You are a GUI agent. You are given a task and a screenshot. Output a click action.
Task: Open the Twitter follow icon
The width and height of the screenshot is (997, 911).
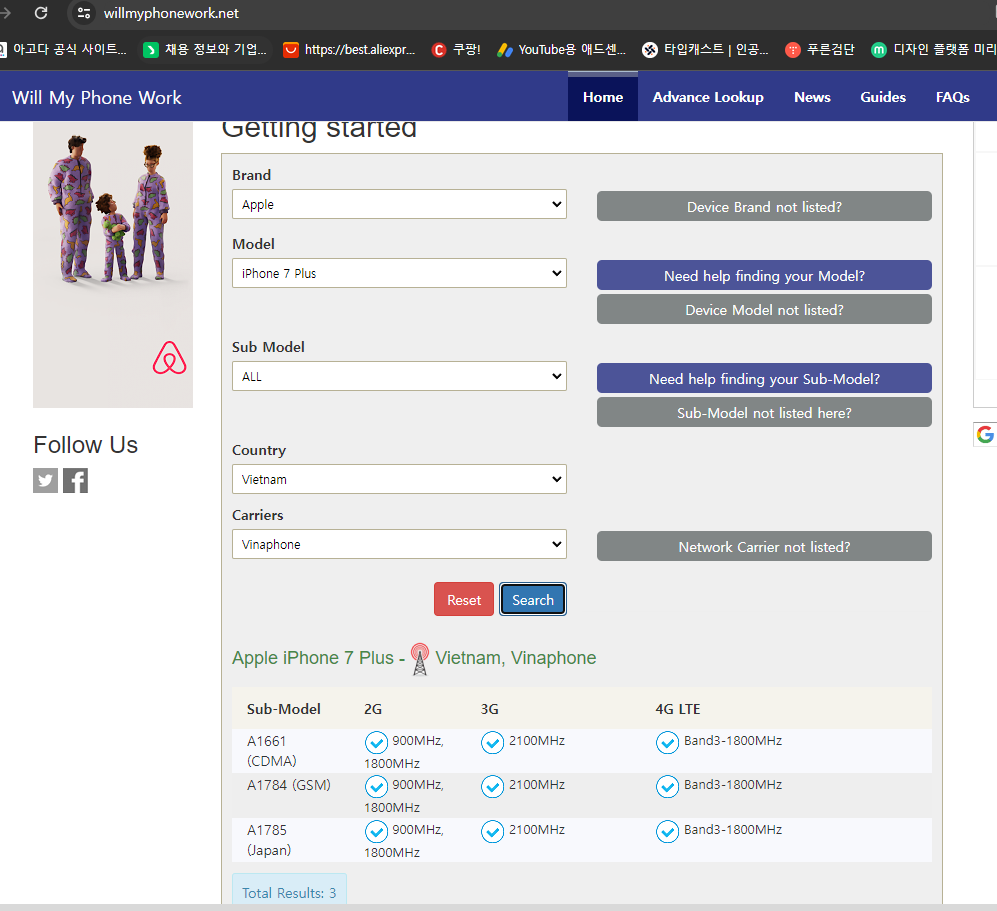45,481
